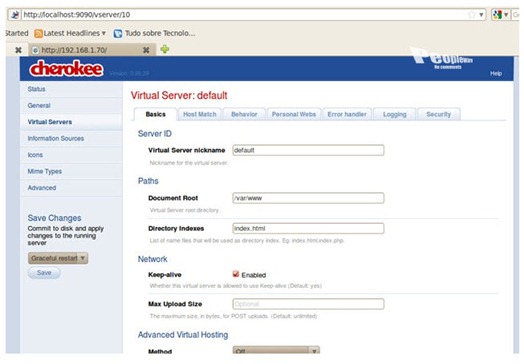The height and width of the screenshot is (364, 524).
Task: Open Information Sources in the sidebar
Action: pos(56,138)
